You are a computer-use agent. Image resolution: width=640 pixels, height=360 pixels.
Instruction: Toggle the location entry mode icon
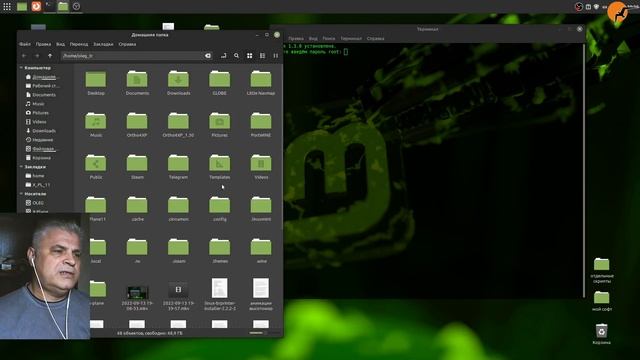point(223,56)
